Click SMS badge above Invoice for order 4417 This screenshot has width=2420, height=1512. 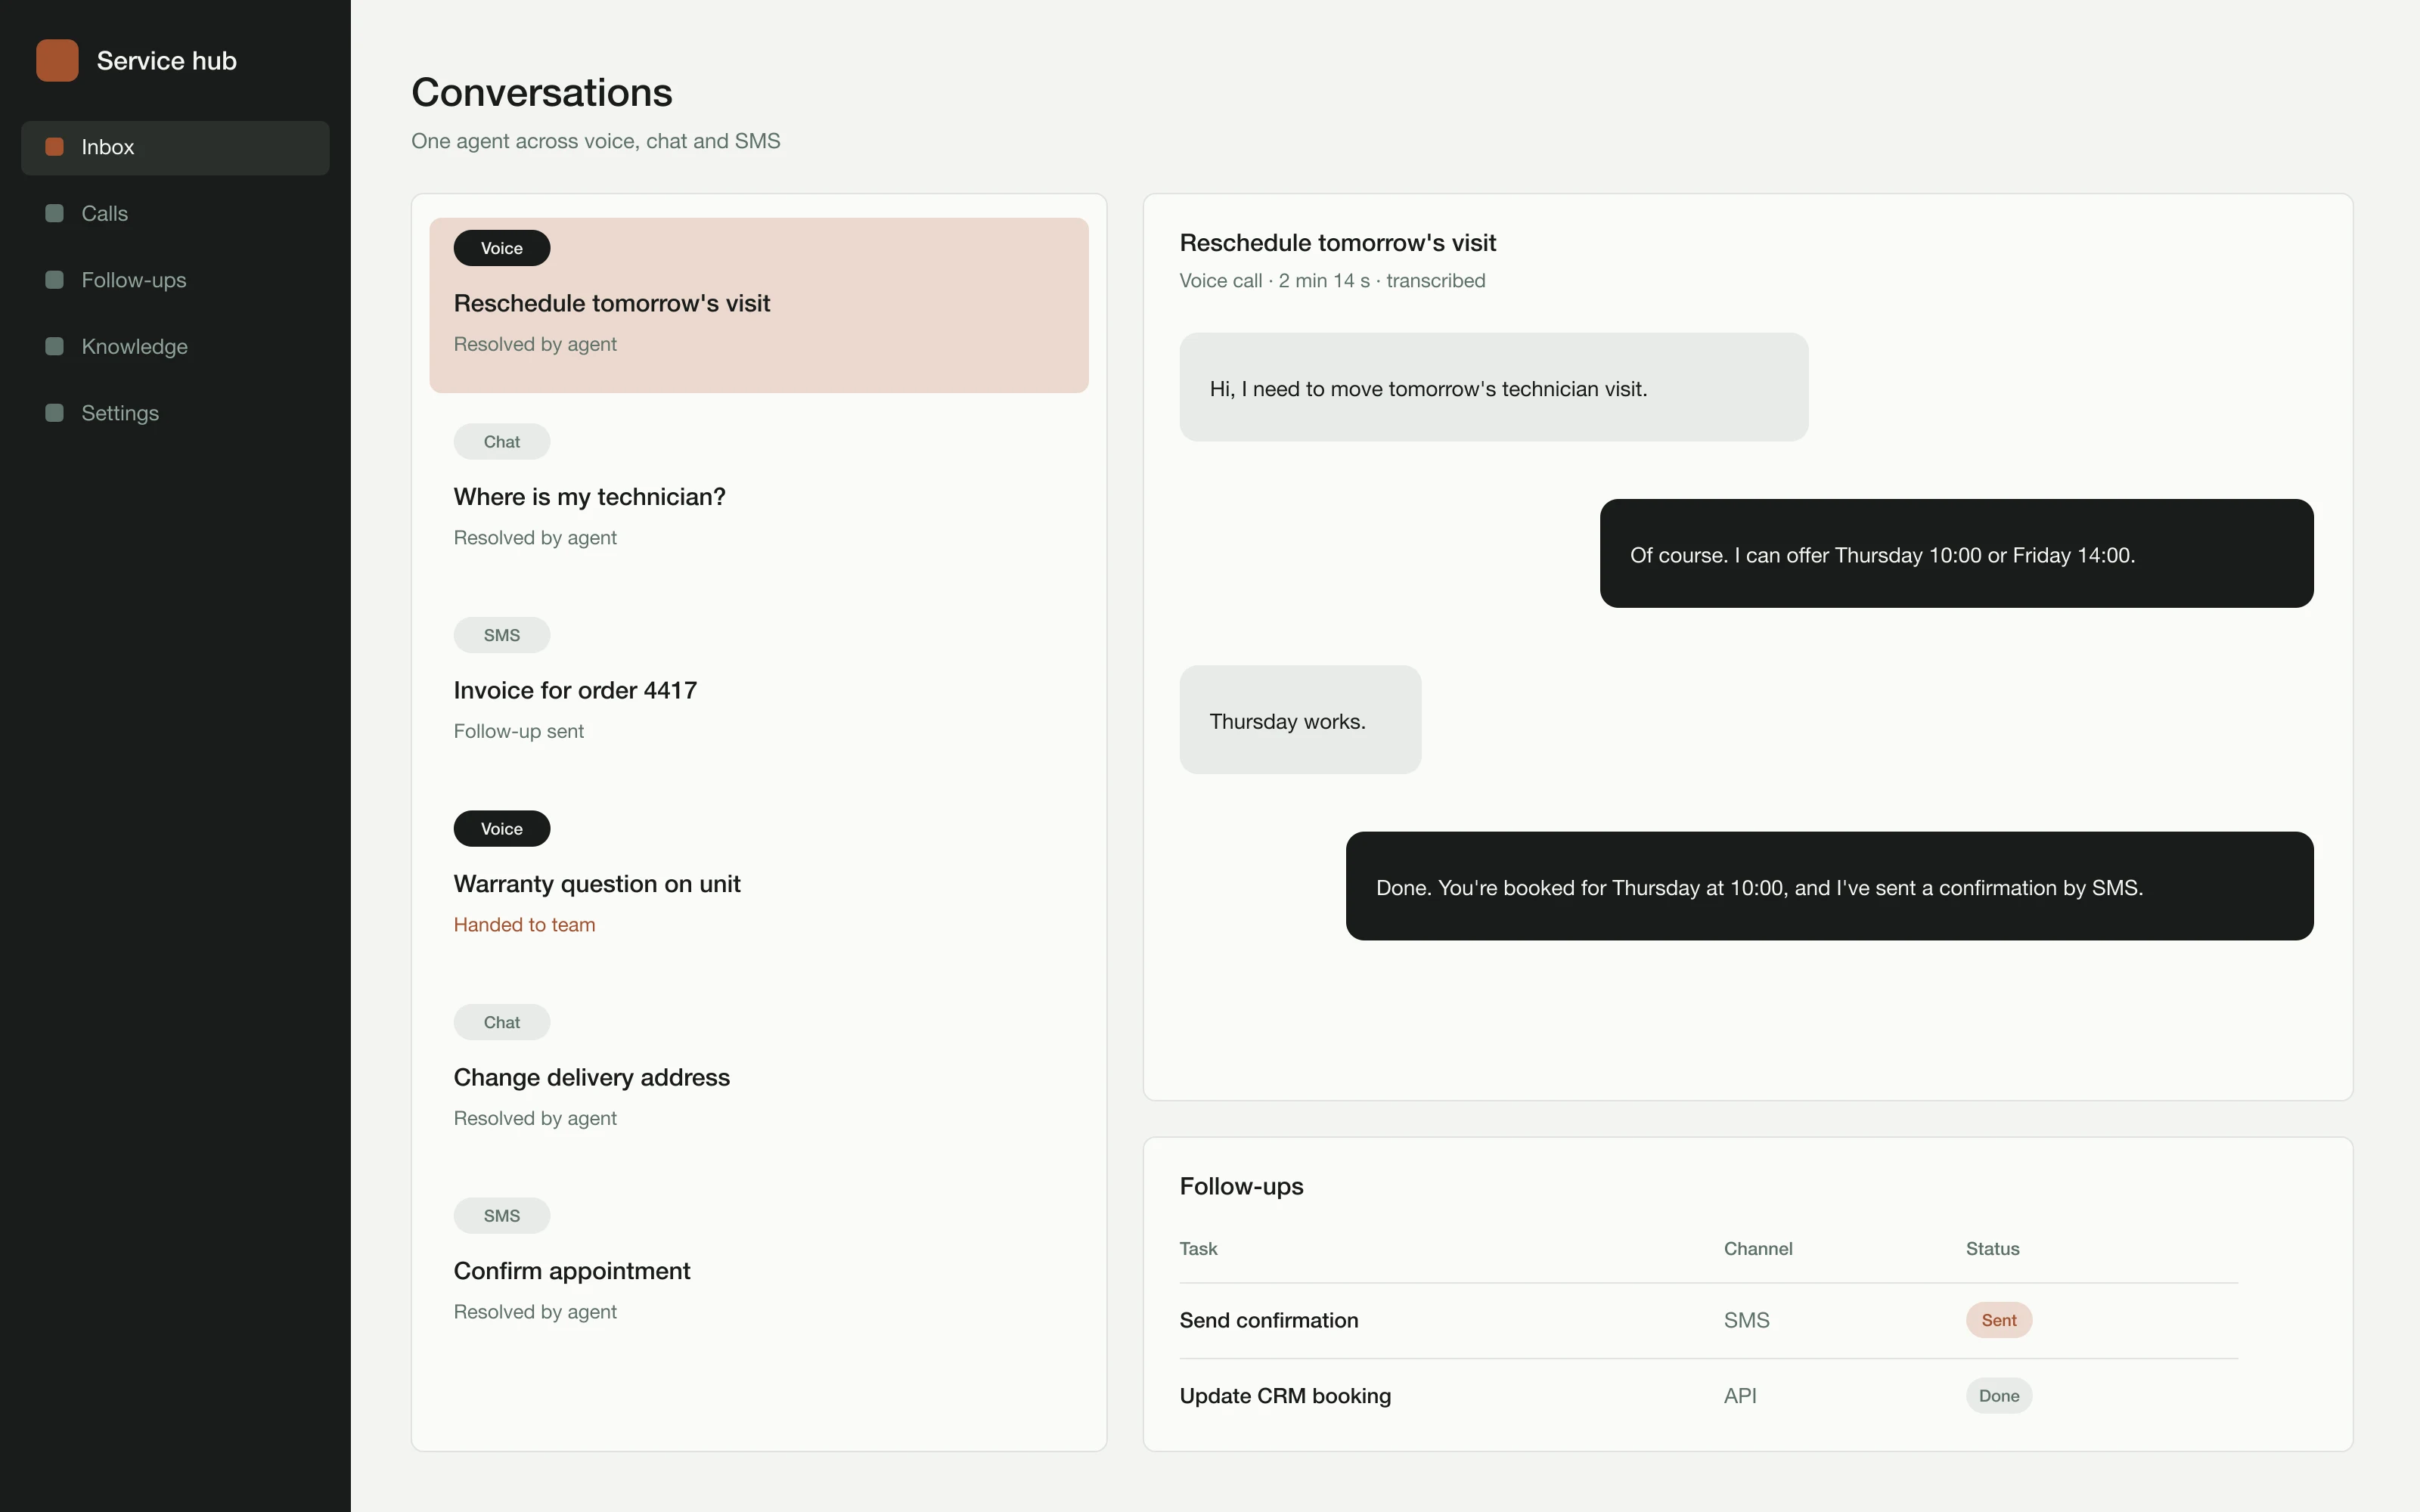[x=502, y=635]
